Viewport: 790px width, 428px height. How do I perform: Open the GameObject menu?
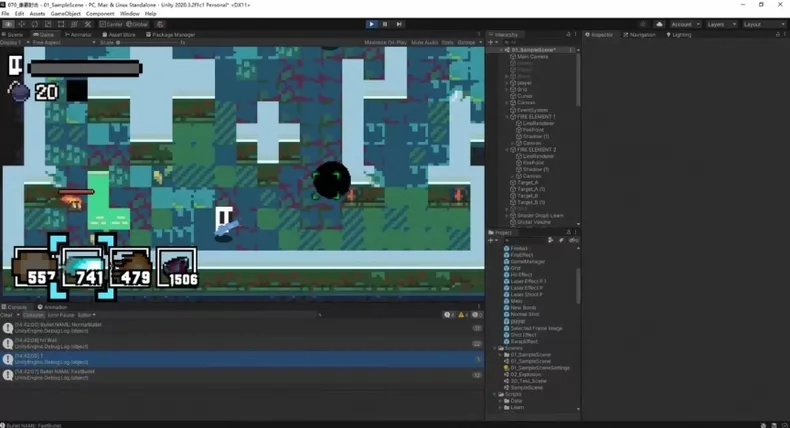coord(65,14)
